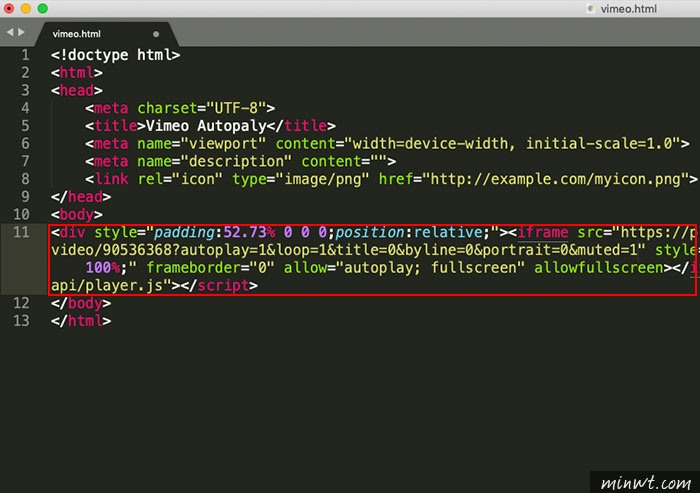Viewport: 700px width, 493px height.
Task: Click line number 1 in gutter
Action: click(25, 55)
